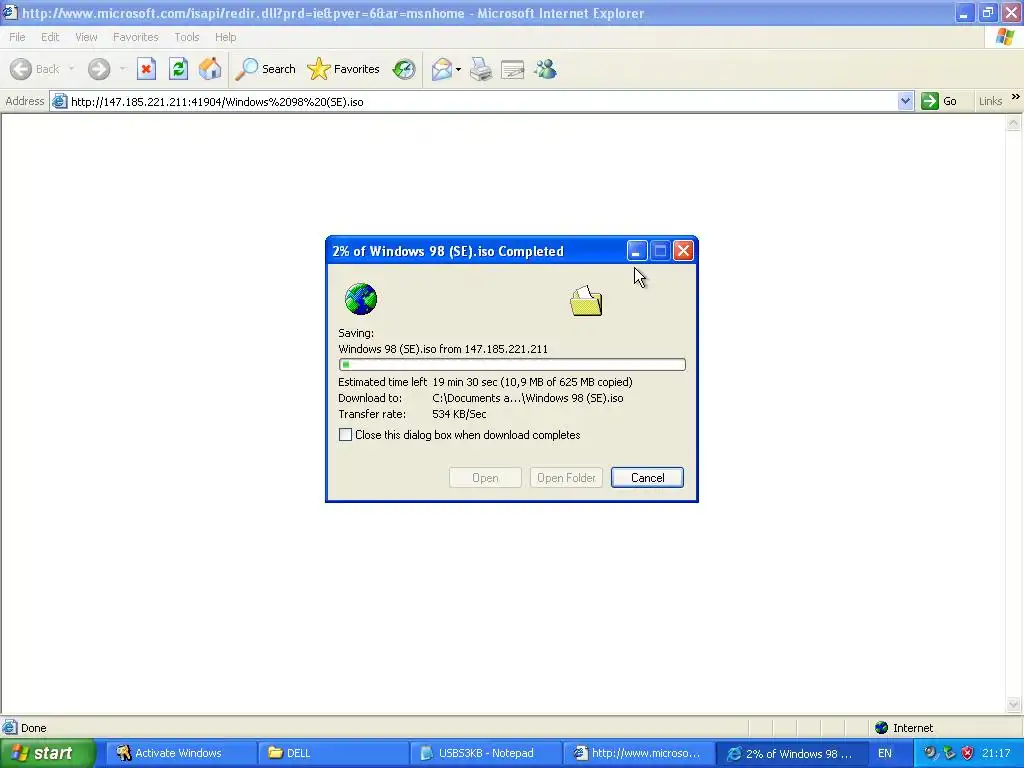Switch to the DELL folder taskbar item
This screenshot has height=768, width=1024.
[333, 754]
